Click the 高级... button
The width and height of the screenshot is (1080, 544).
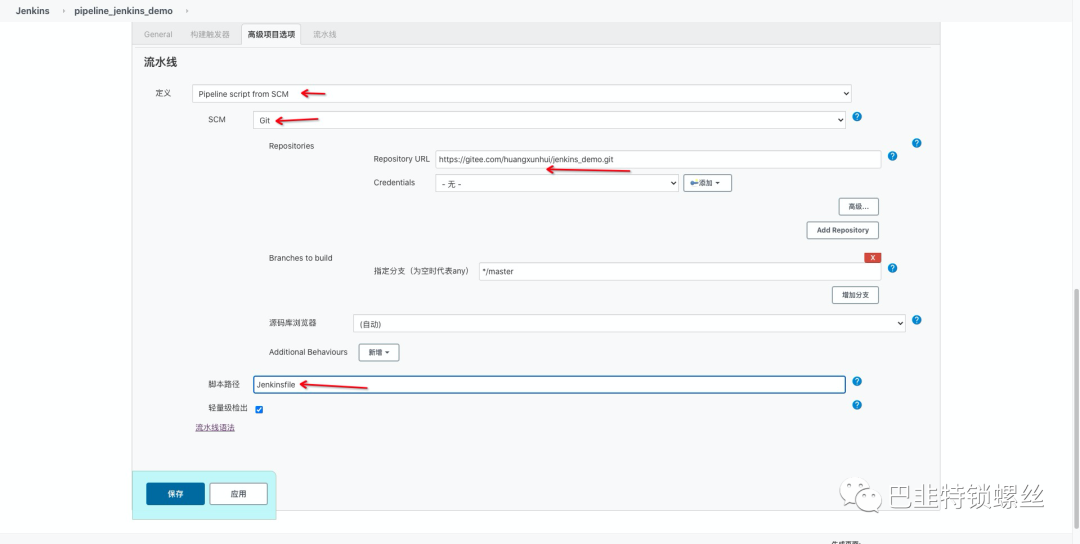point(858,207)
